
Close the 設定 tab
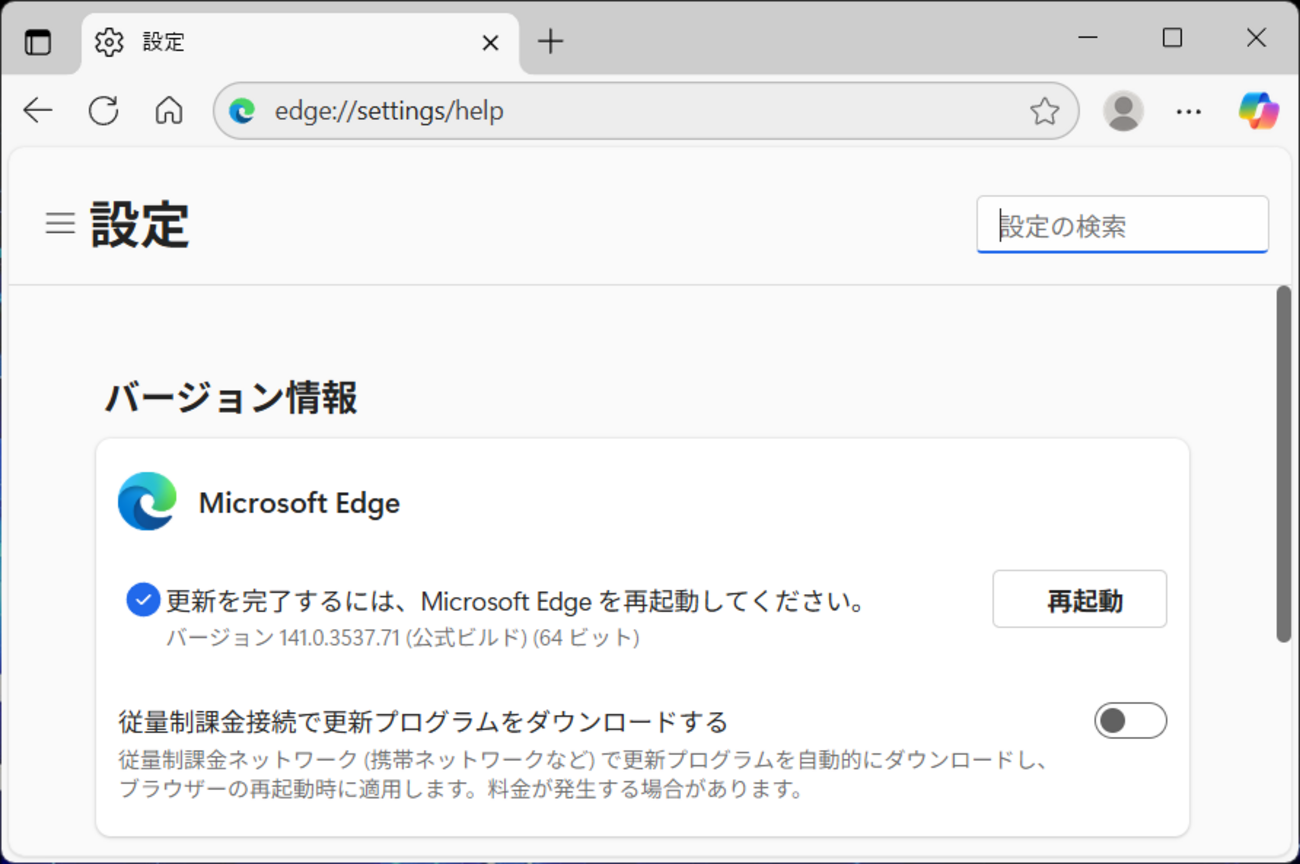pos(490,42)
